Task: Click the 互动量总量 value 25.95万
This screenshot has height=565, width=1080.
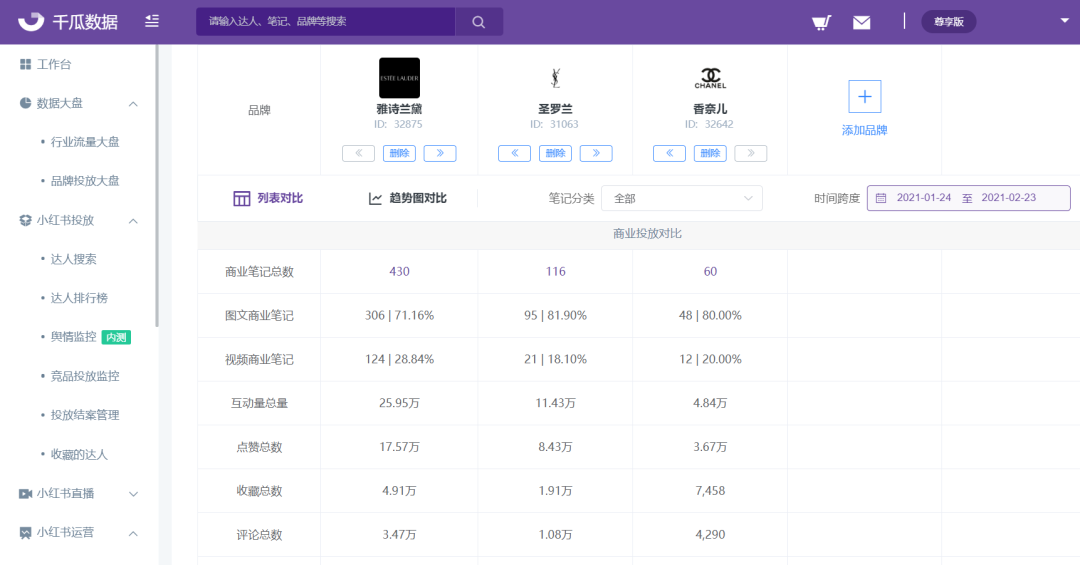Action: tap(399, 403)
